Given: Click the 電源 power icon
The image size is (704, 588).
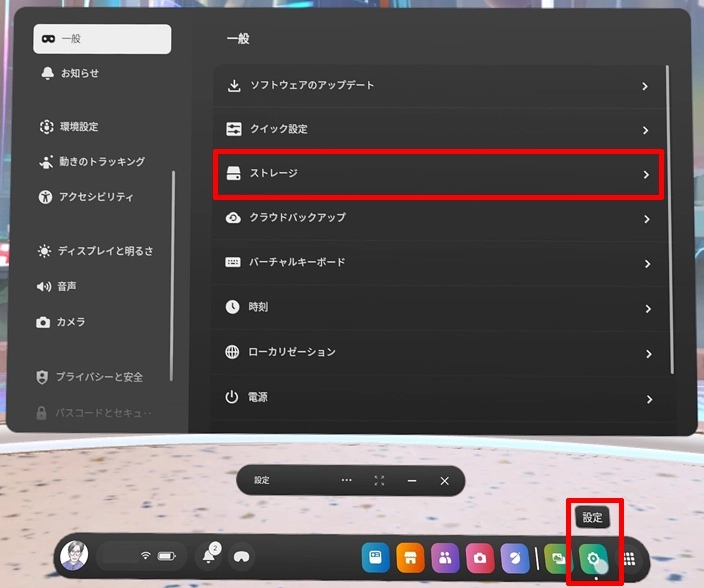Looking at the screenshot, I should click(x=232, y=397).
